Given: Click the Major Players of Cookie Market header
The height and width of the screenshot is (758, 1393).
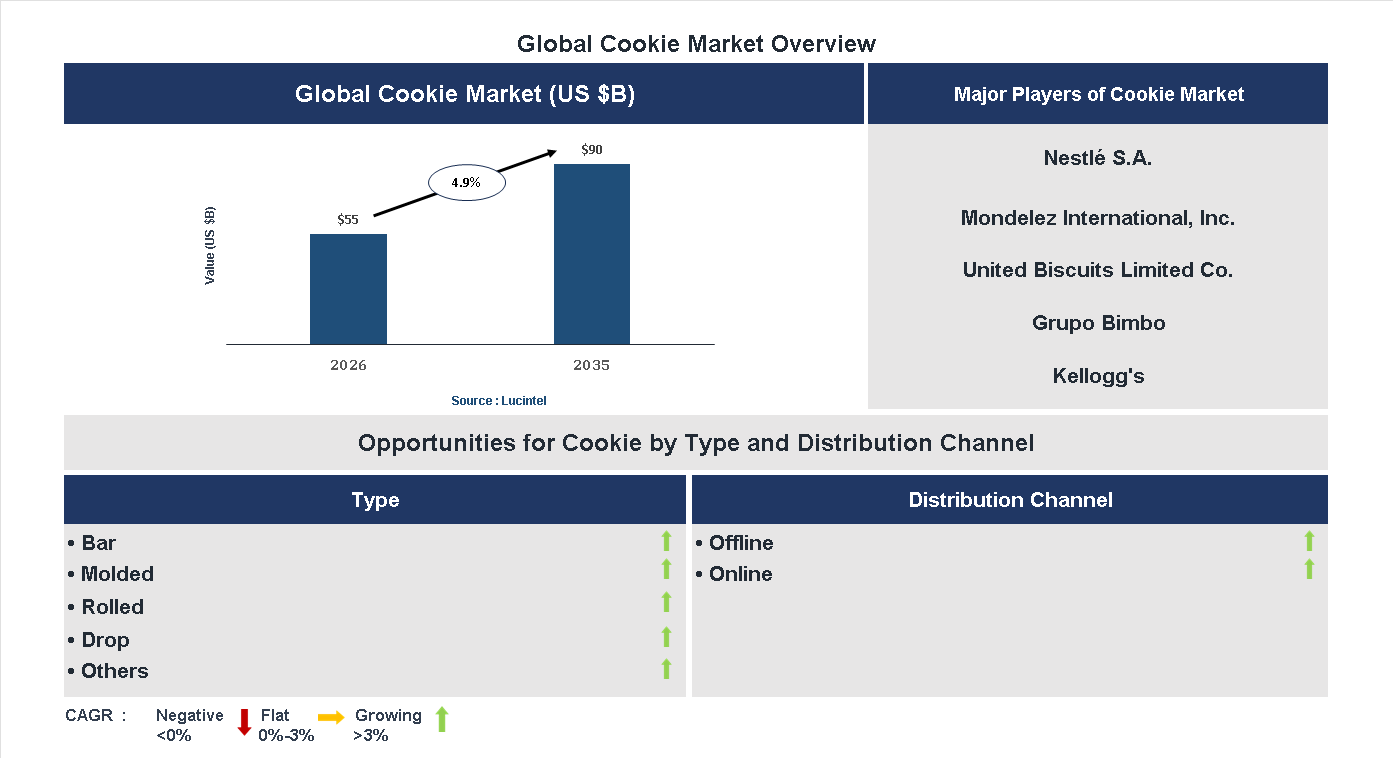Looking at the screenshot, I should click(x=1097, y=93).
